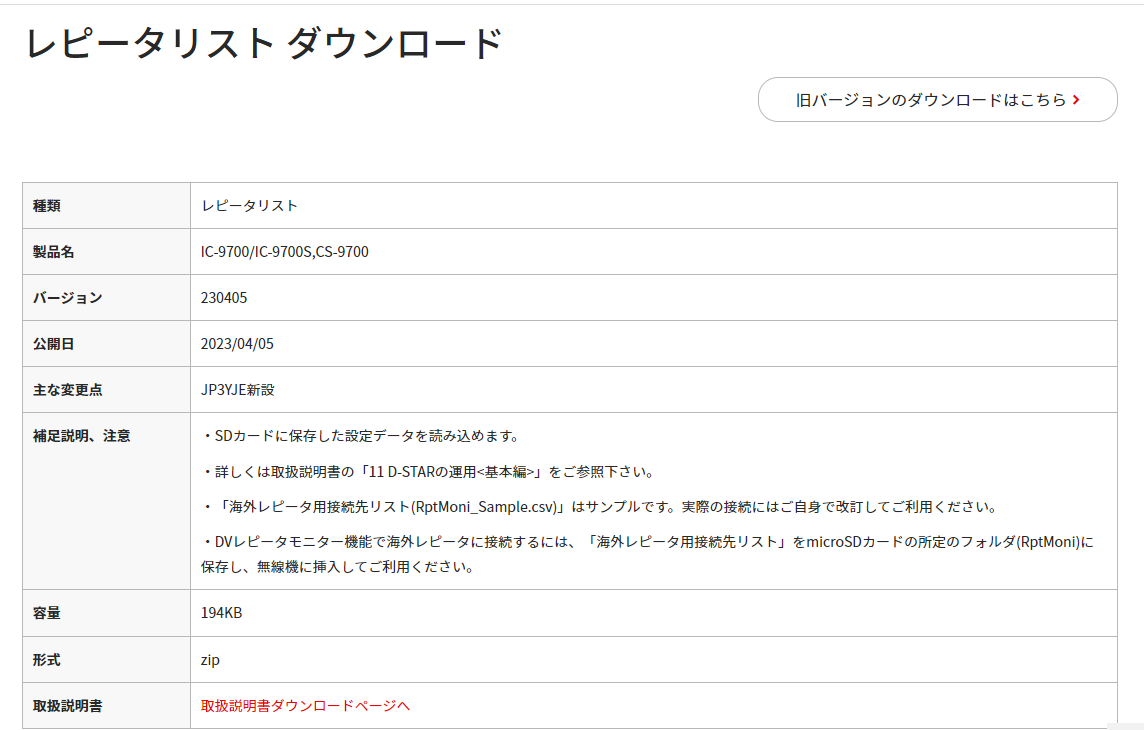Open 取扱説明書ダウンロードページへ link

click(305, 706)
